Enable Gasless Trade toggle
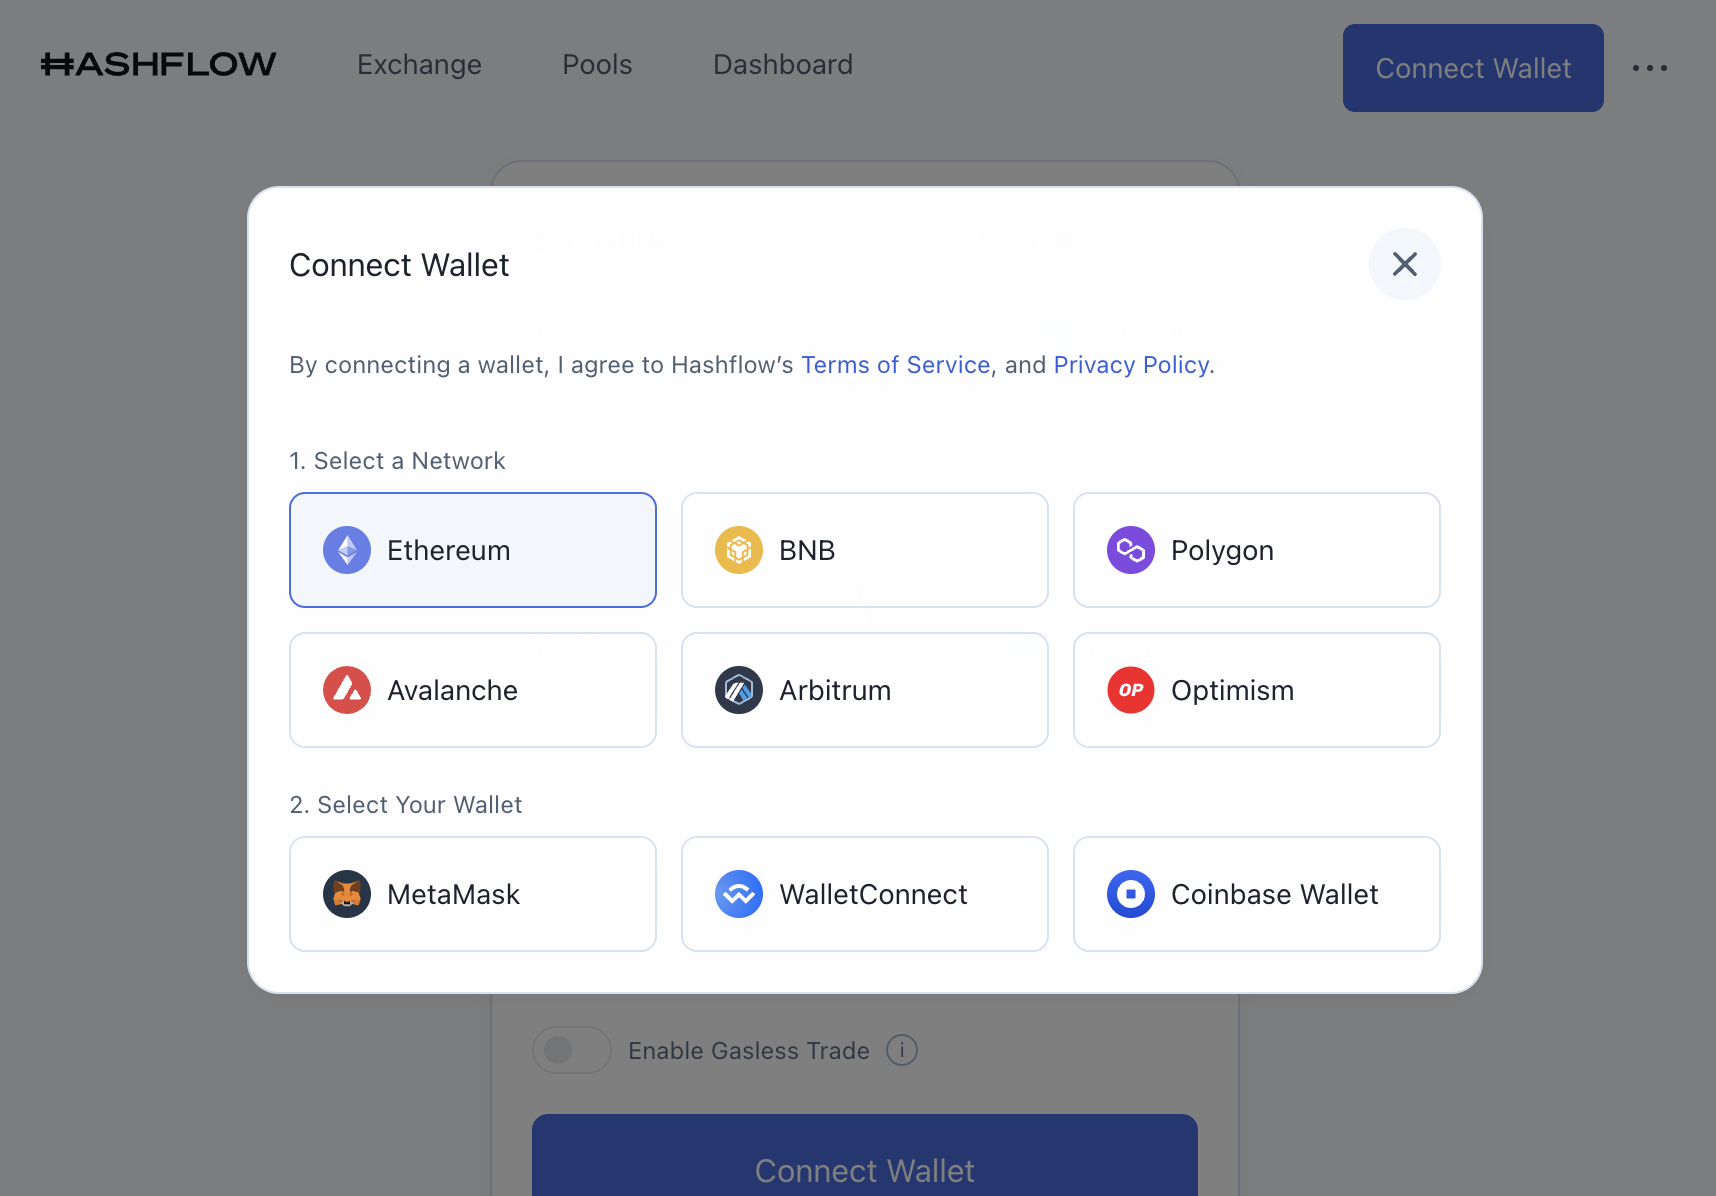1716x1196 pixels. [x=571, y=1050]
